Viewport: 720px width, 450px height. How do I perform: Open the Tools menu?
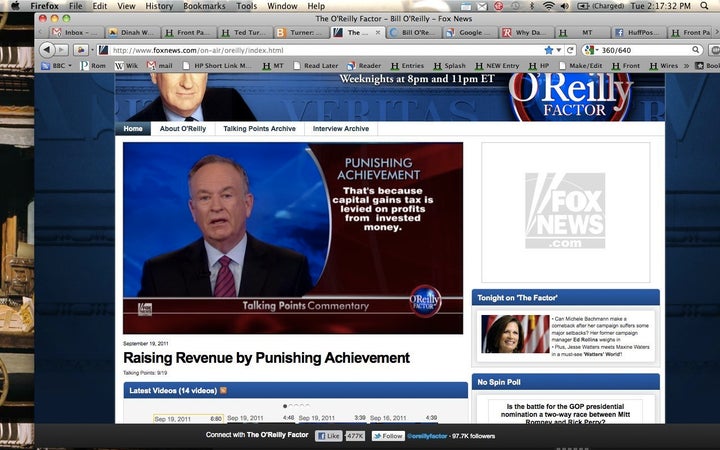click(x=247, y=6)
